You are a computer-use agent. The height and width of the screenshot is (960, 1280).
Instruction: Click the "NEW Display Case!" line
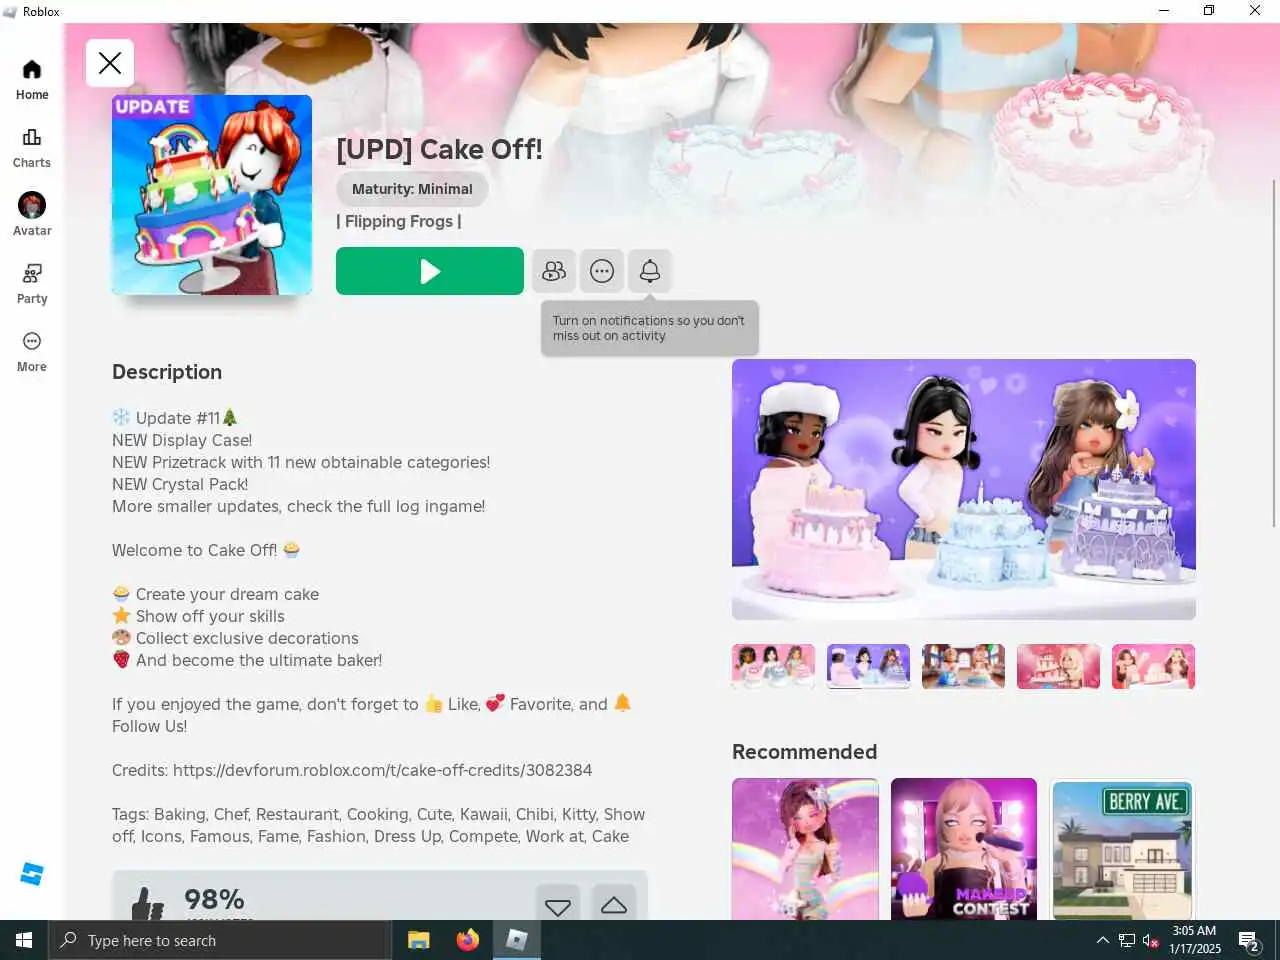182,440
